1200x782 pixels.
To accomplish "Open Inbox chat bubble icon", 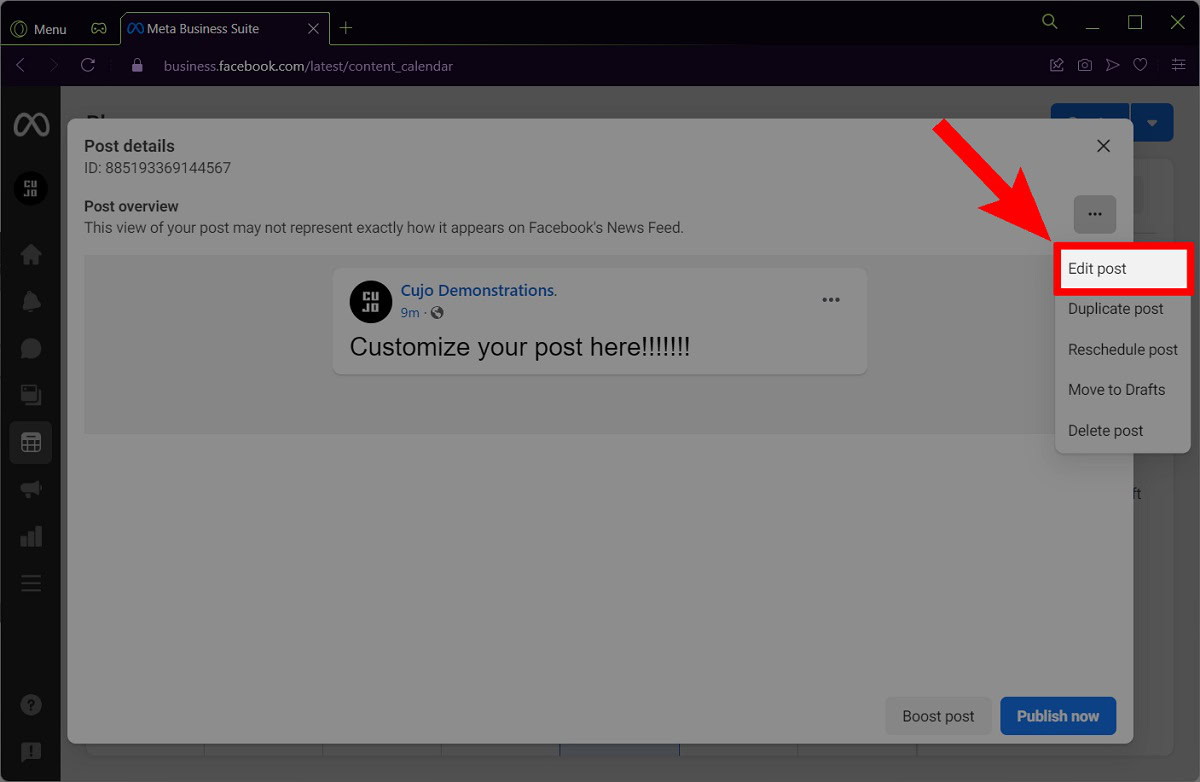I will 31,348.
